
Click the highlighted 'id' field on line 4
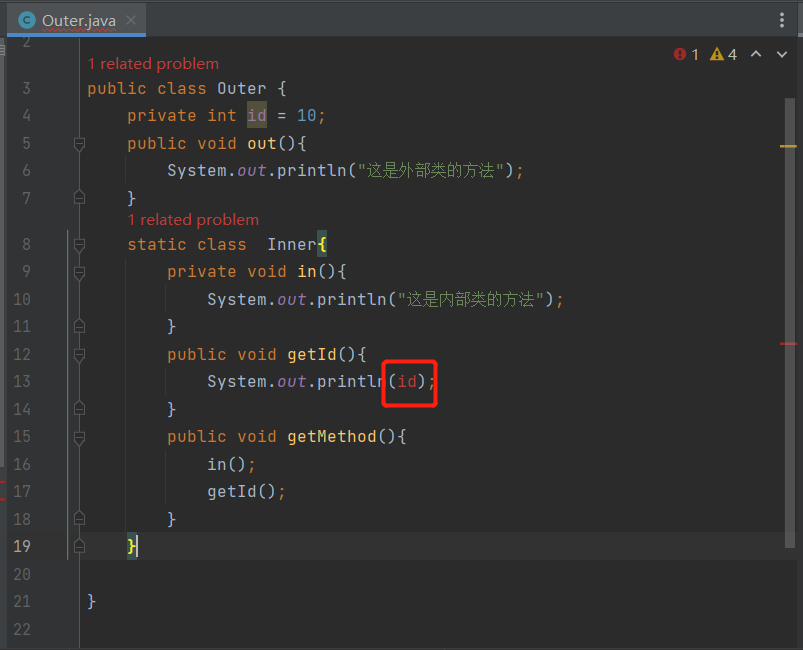click(257, 115)
